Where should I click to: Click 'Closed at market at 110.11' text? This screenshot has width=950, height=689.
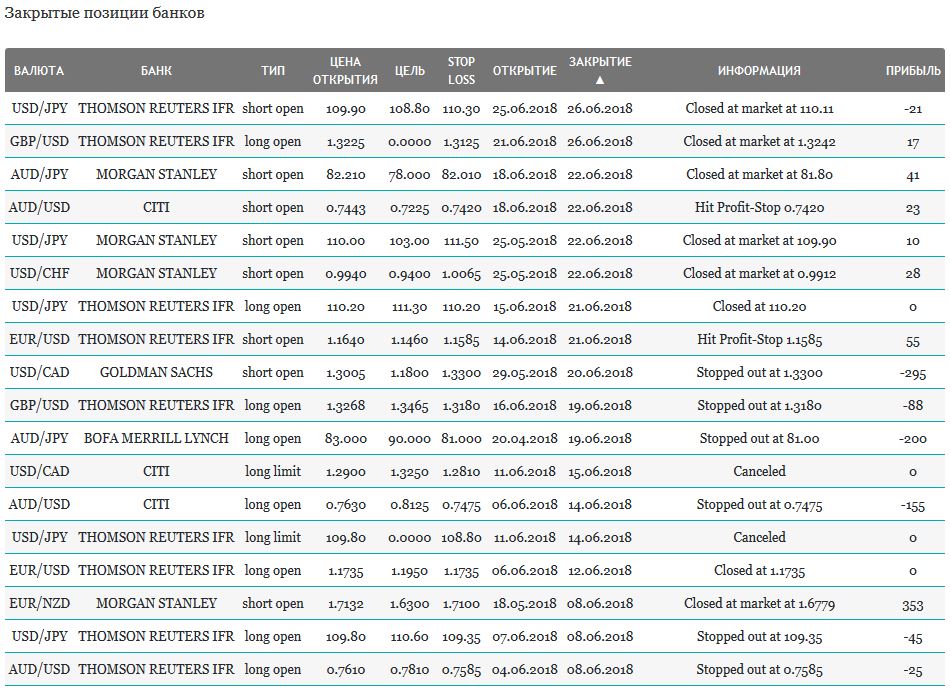pos(760,108)
